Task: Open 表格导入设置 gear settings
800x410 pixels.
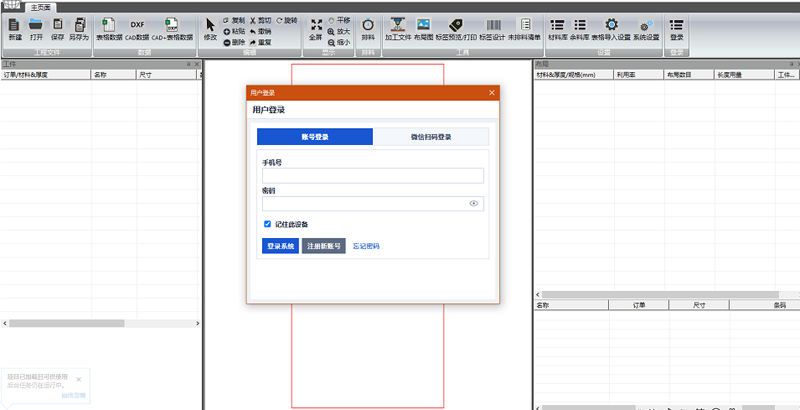Action: pos(611,30)
